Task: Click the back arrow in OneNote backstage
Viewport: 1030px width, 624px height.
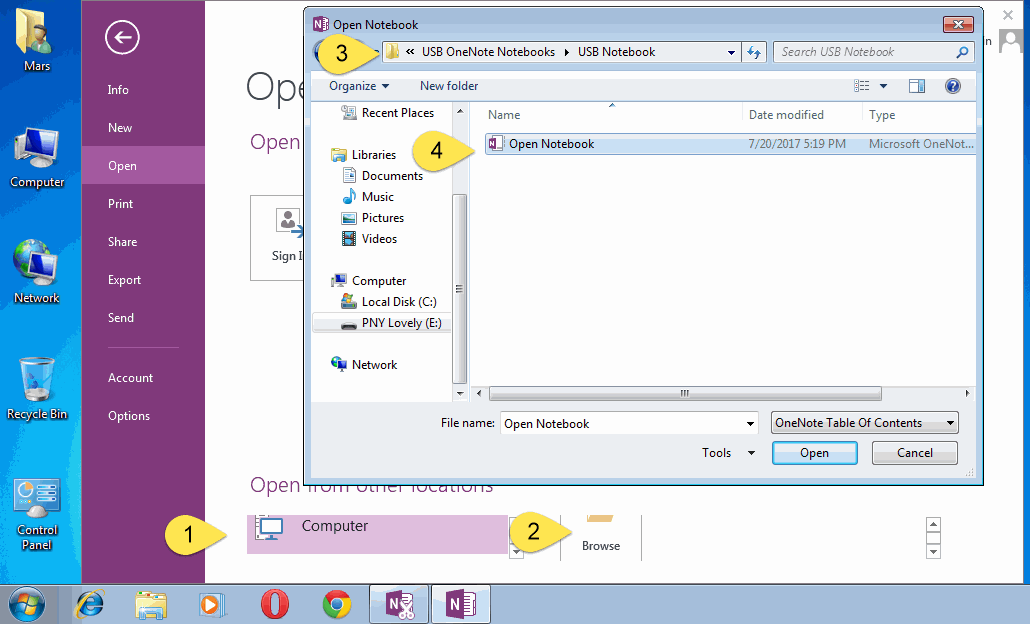Action: pos(122,37)
